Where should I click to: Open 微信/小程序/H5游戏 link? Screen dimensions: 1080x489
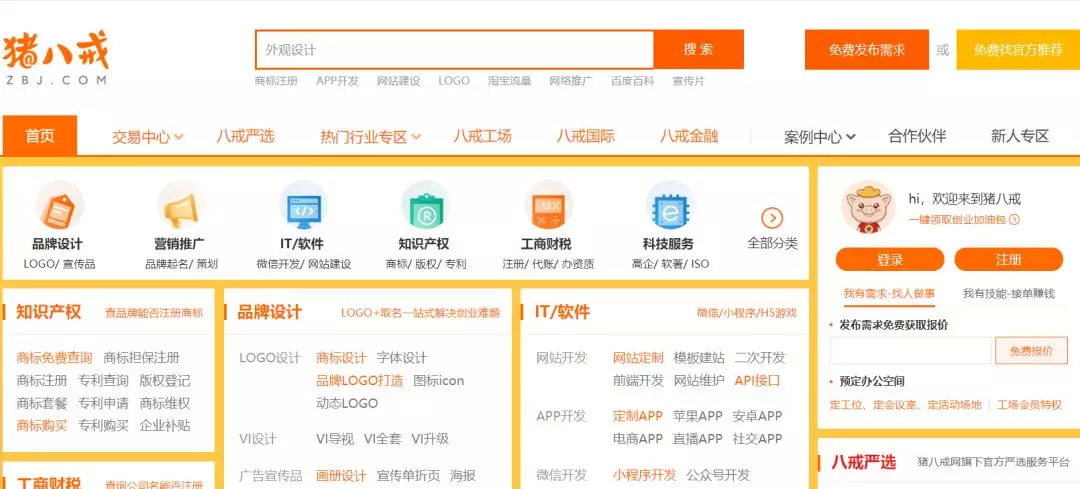click(747, 313)
